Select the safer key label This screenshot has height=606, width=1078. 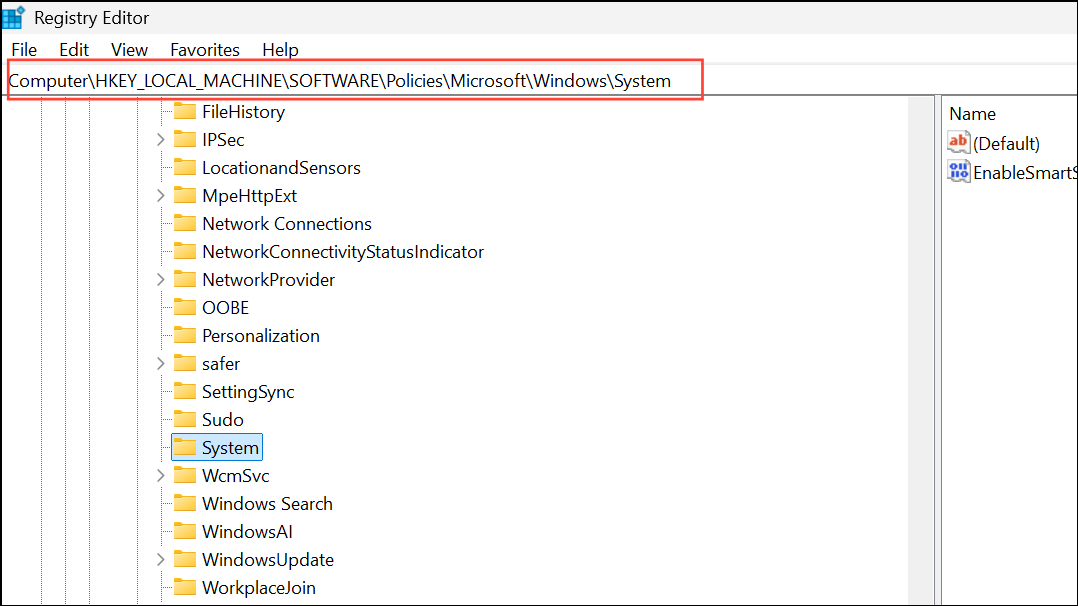[221, 364]
